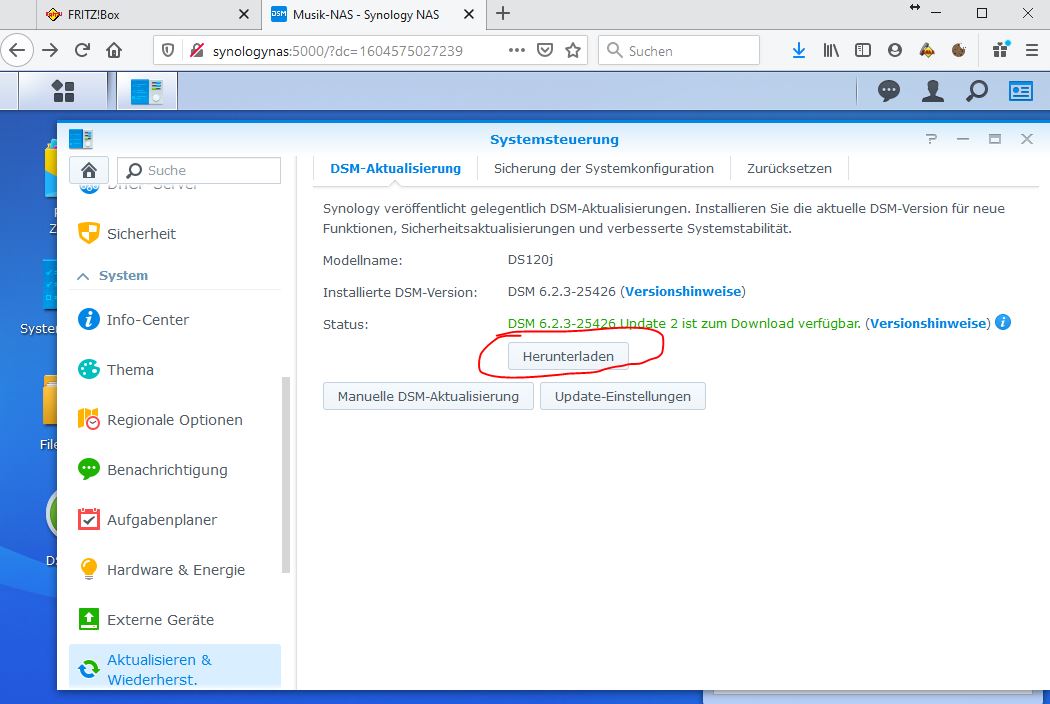Click the Herunterladen button

click(x=568, y=356)
